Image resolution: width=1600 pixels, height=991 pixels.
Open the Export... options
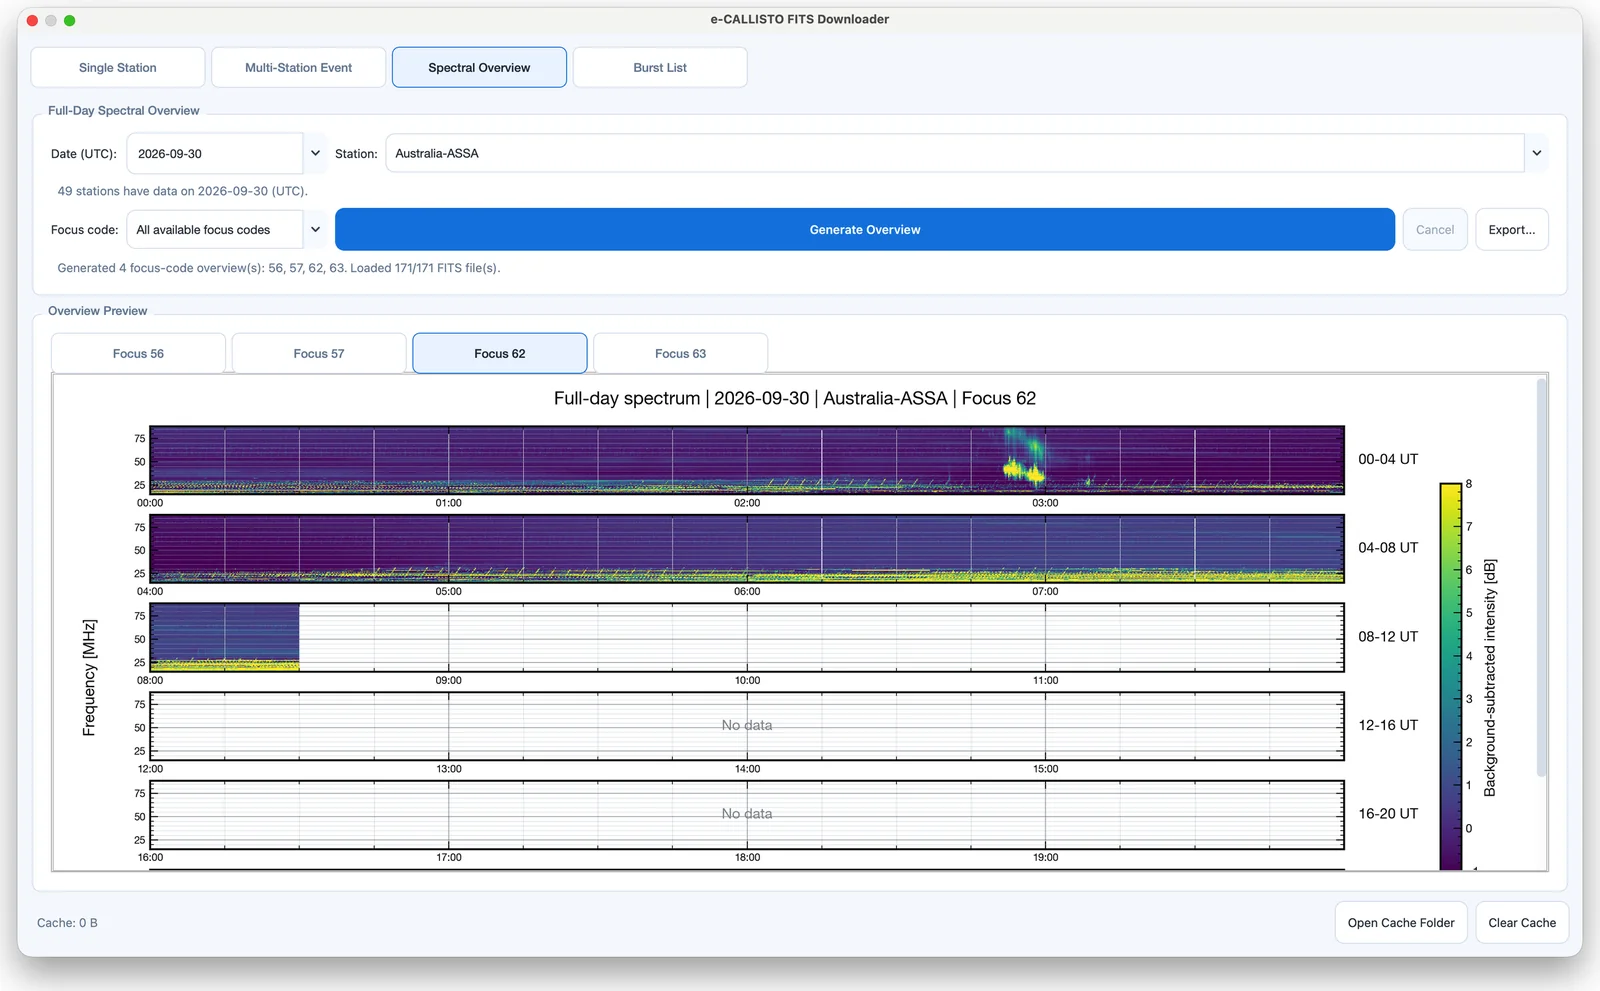[x=1512, y=230]
